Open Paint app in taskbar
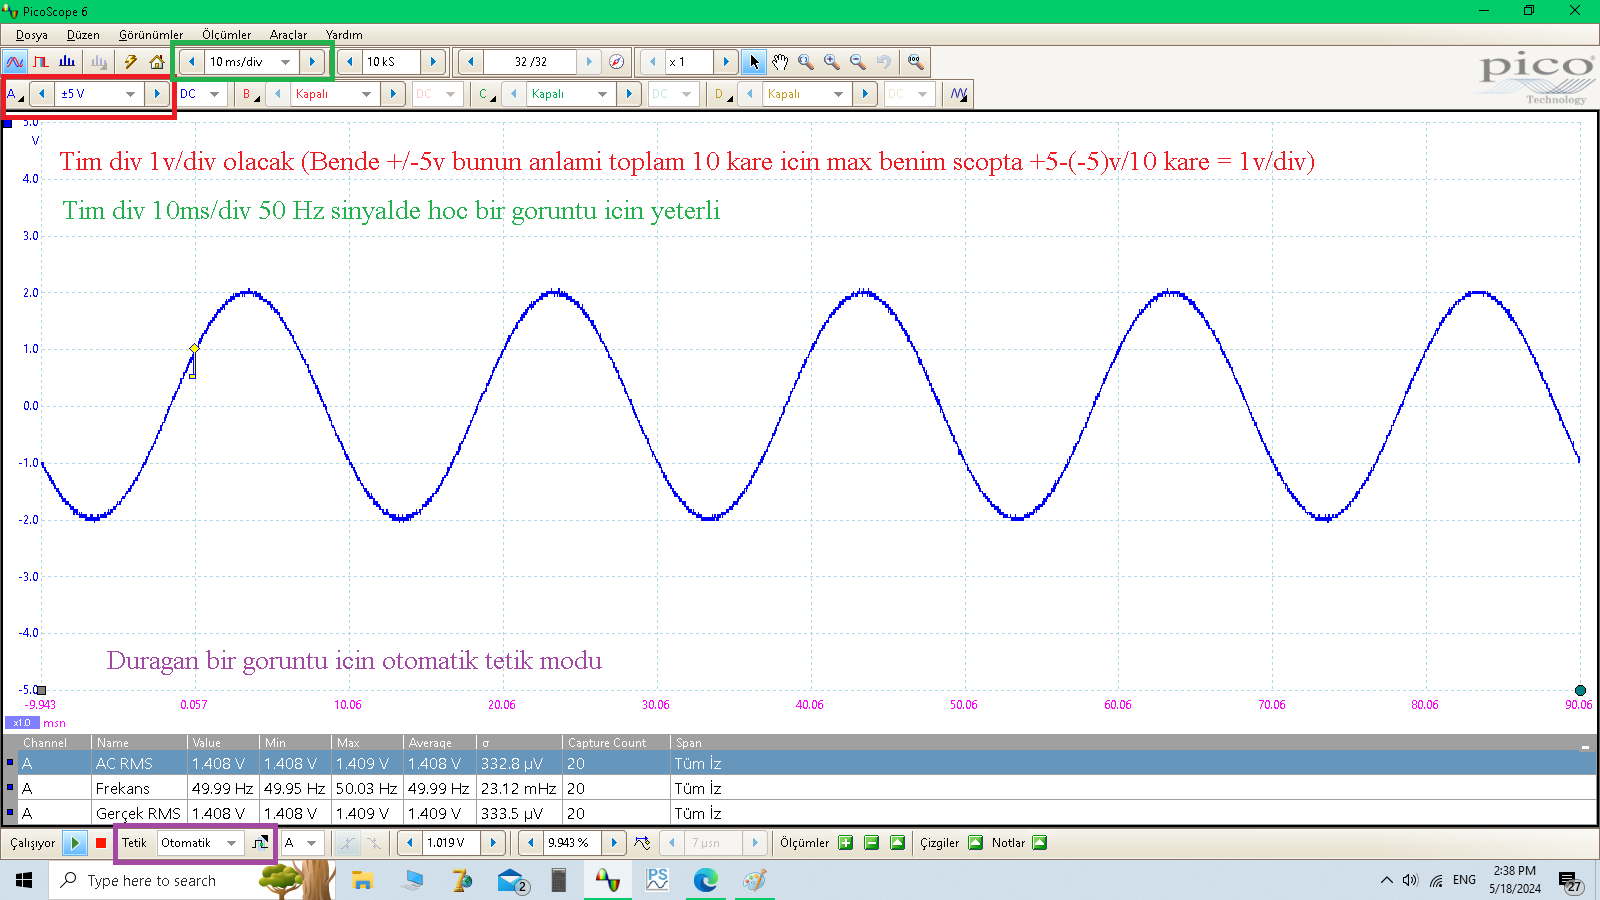This screenshot has height=900, width=1600. (755, 880)
